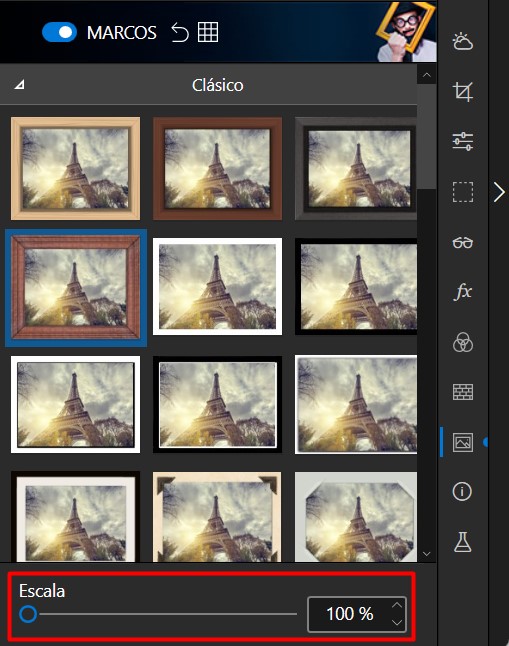The height and width of the screenshot is (646, 509).
Task: Pick the photo corners beige frame
Action: 217,517
